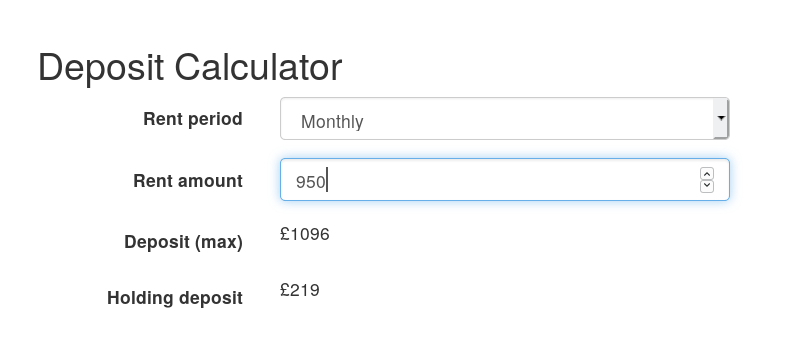Open the Rent period dropdown
The height and width of the screenshot is (360, 803).
pos(504,118)
